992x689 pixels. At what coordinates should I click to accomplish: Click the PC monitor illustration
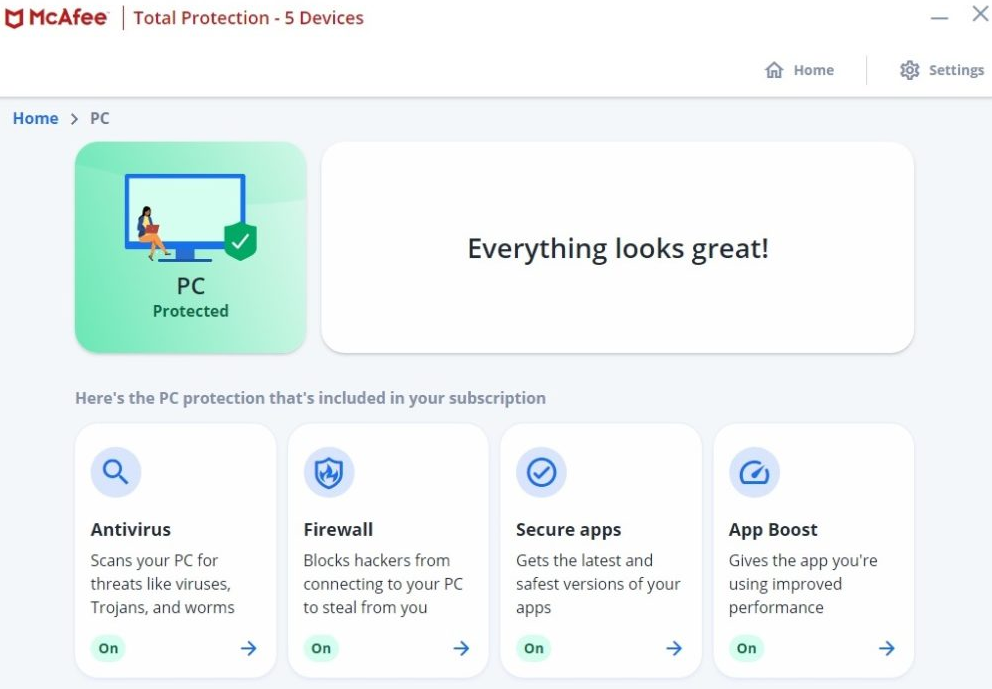185,215
